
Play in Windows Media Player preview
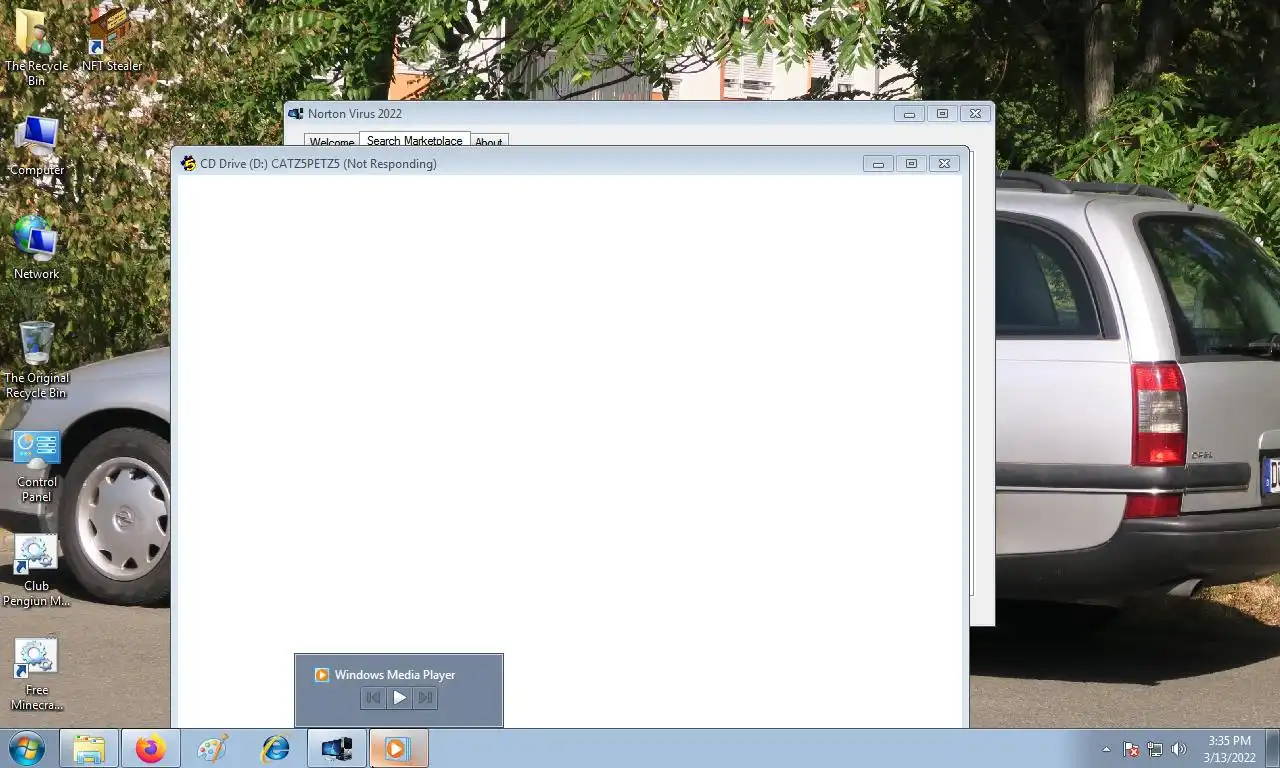[399, 698]
